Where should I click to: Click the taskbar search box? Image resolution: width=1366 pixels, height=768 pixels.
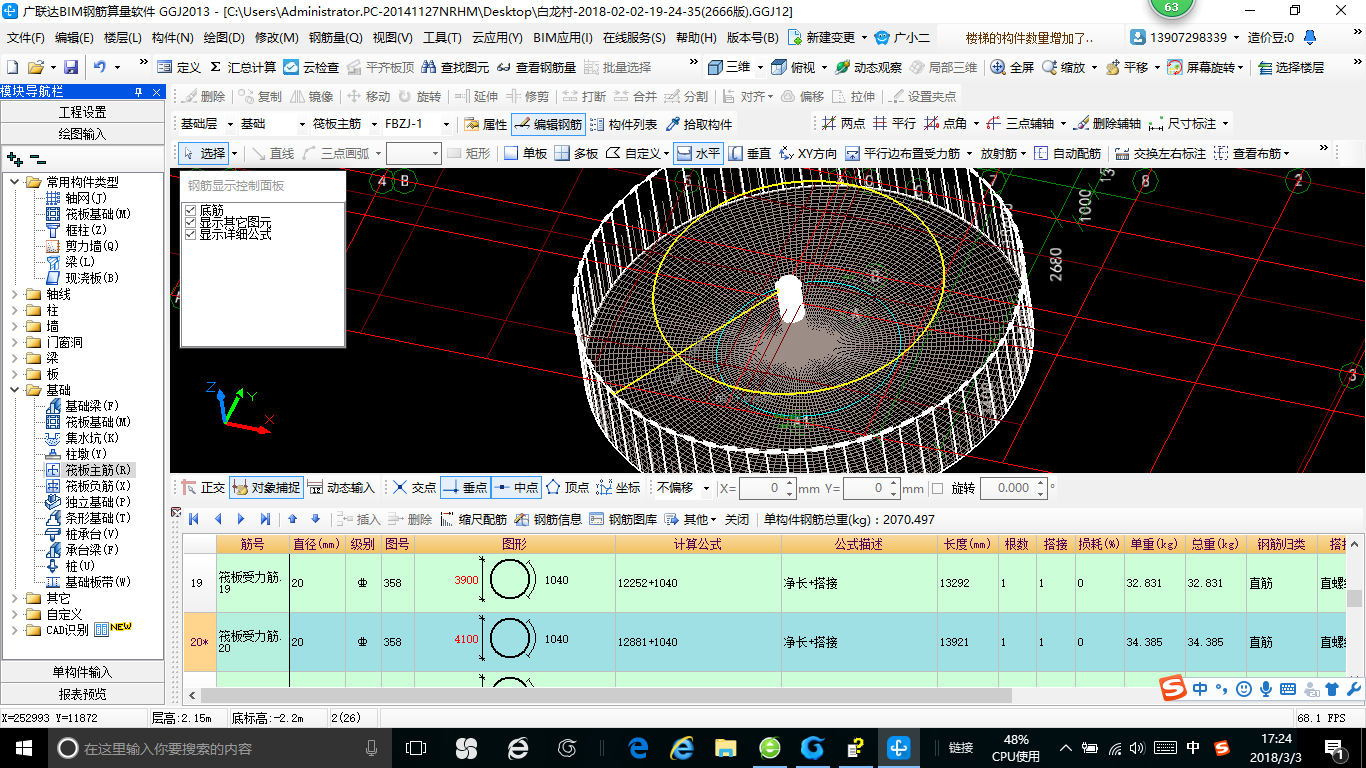[219, 747]
